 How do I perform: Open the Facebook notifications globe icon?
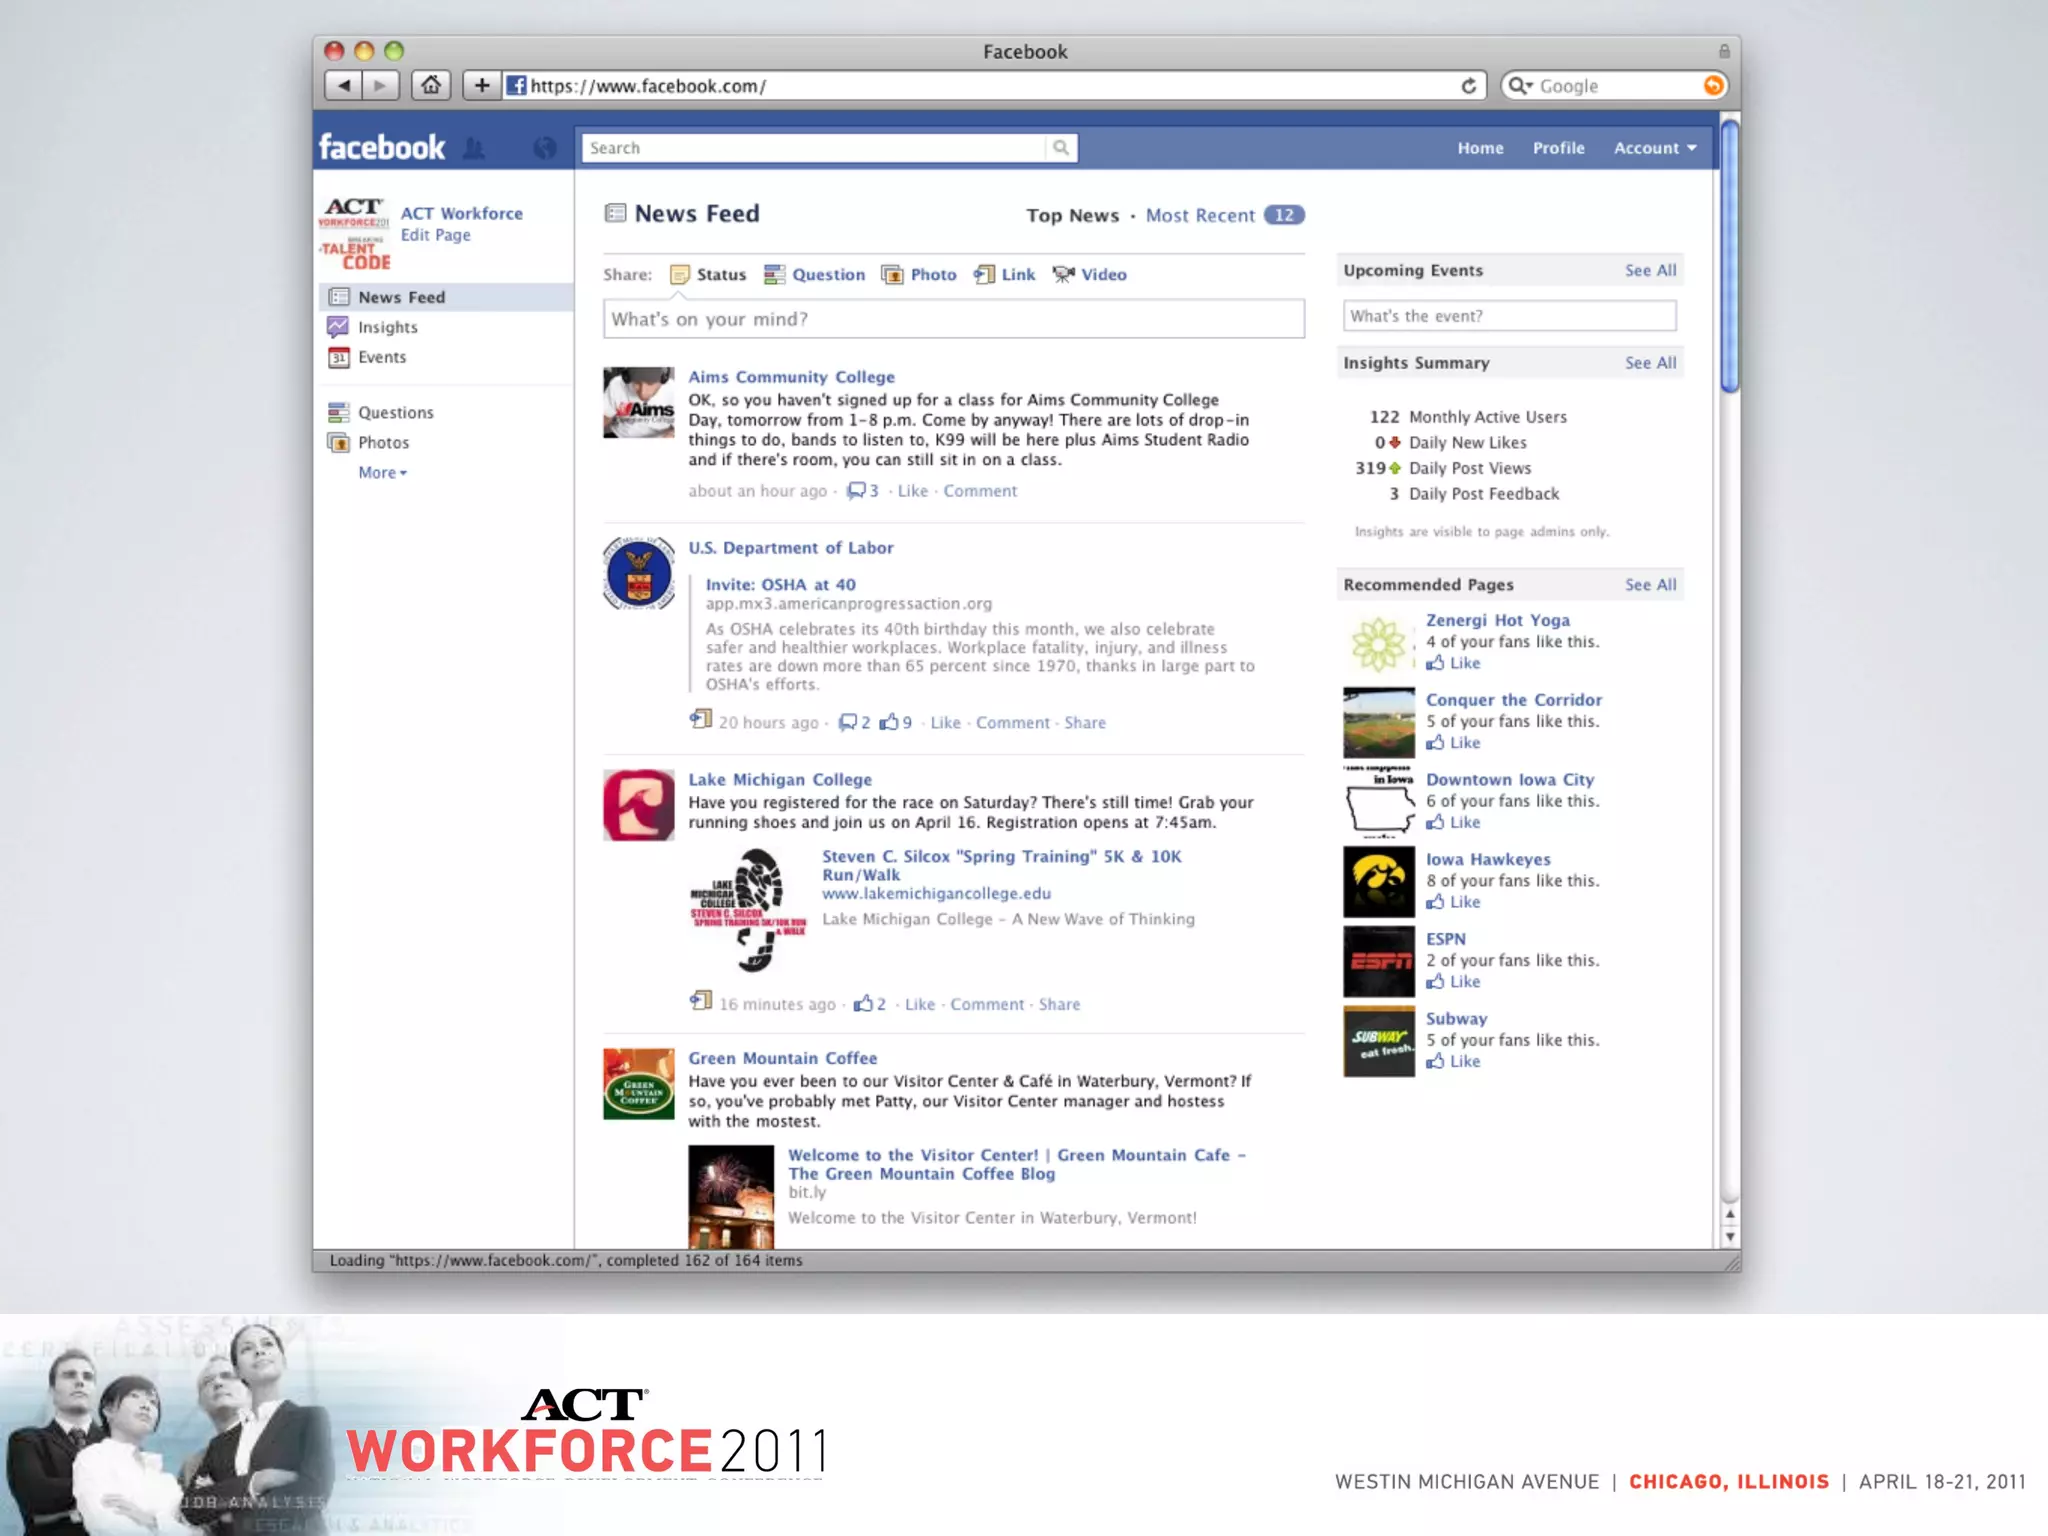tap(545, 148)
